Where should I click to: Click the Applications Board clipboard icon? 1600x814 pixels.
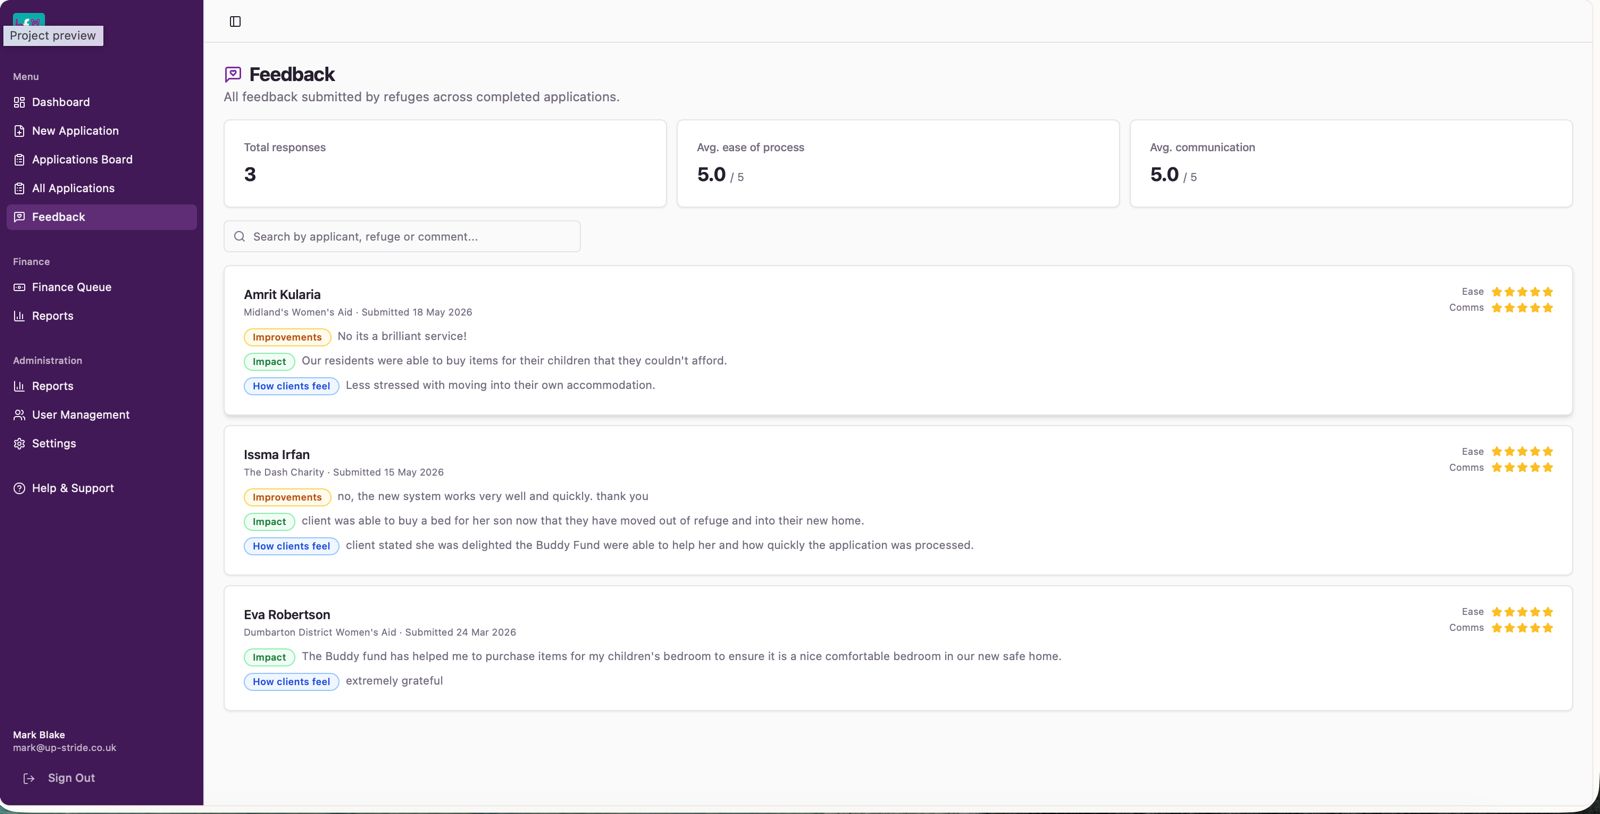point(19,160)
